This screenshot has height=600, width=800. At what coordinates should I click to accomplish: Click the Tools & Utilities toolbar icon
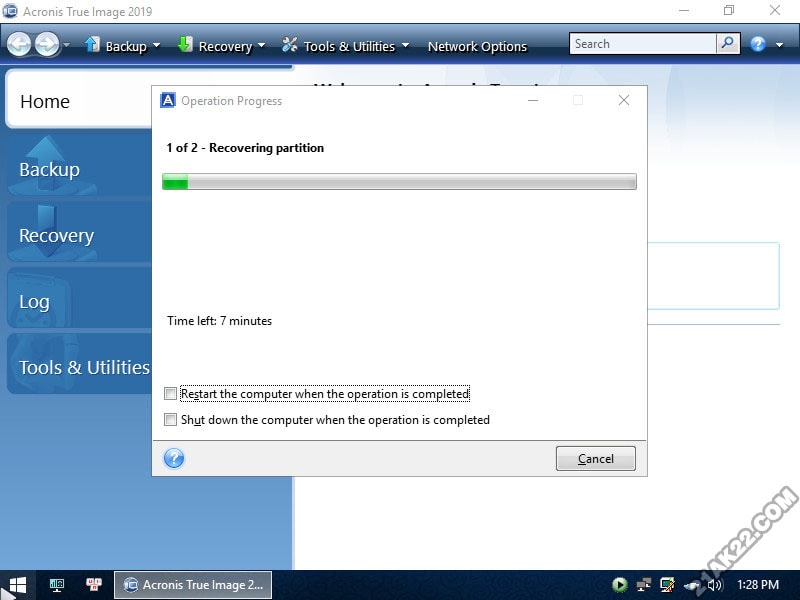(x=290, y=45)
